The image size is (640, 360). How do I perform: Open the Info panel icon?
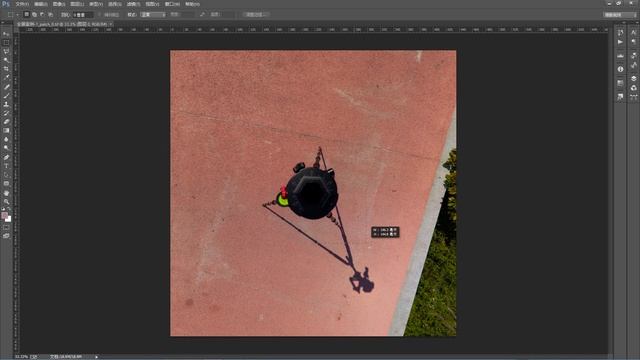tap(620, 69)
